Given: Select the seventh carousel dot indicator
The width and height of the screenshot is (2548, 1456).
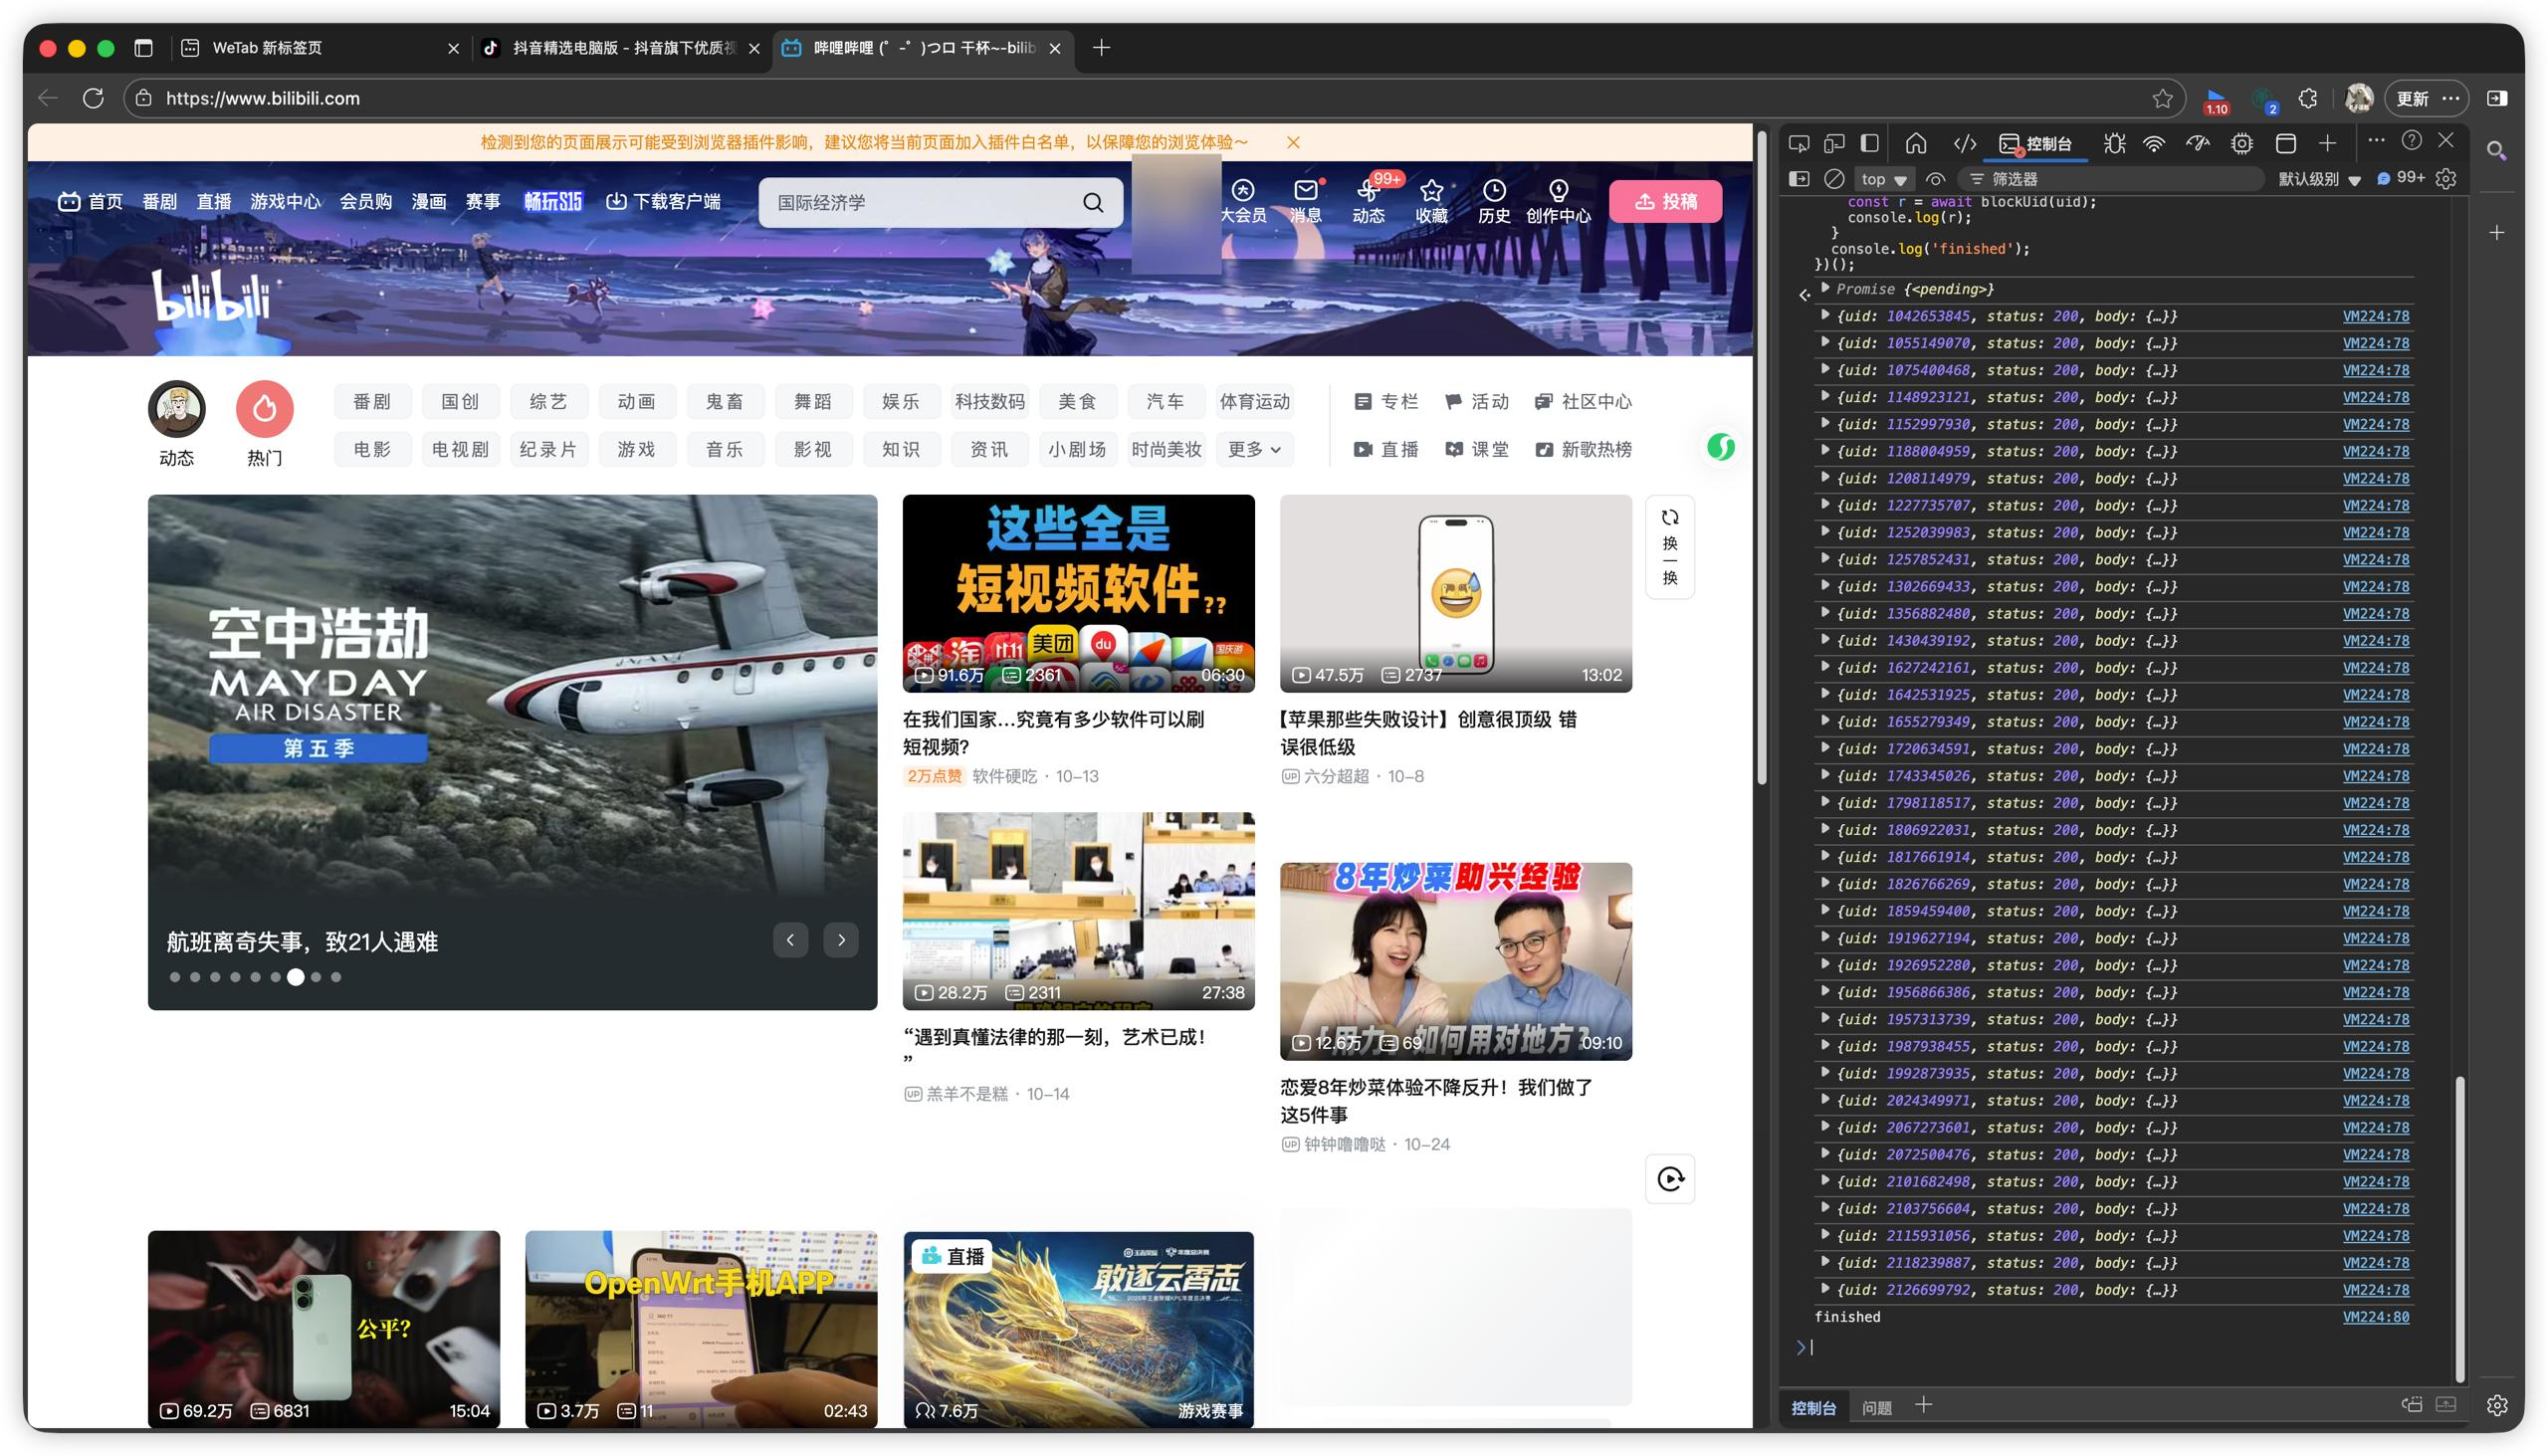Looking at the screenshot, I should 295,977.
